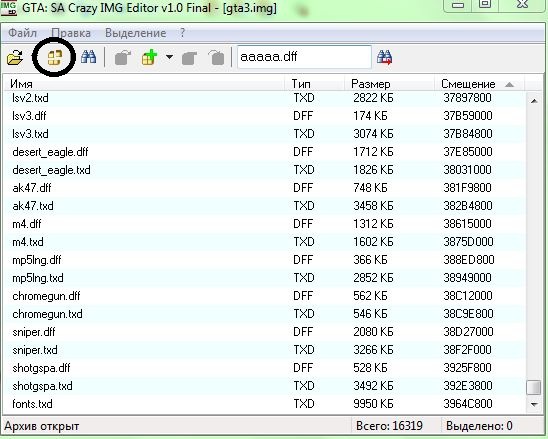548x439 pixels.
Task: Click the greyed delete file toolbar icon
Action: click(217, 58)
